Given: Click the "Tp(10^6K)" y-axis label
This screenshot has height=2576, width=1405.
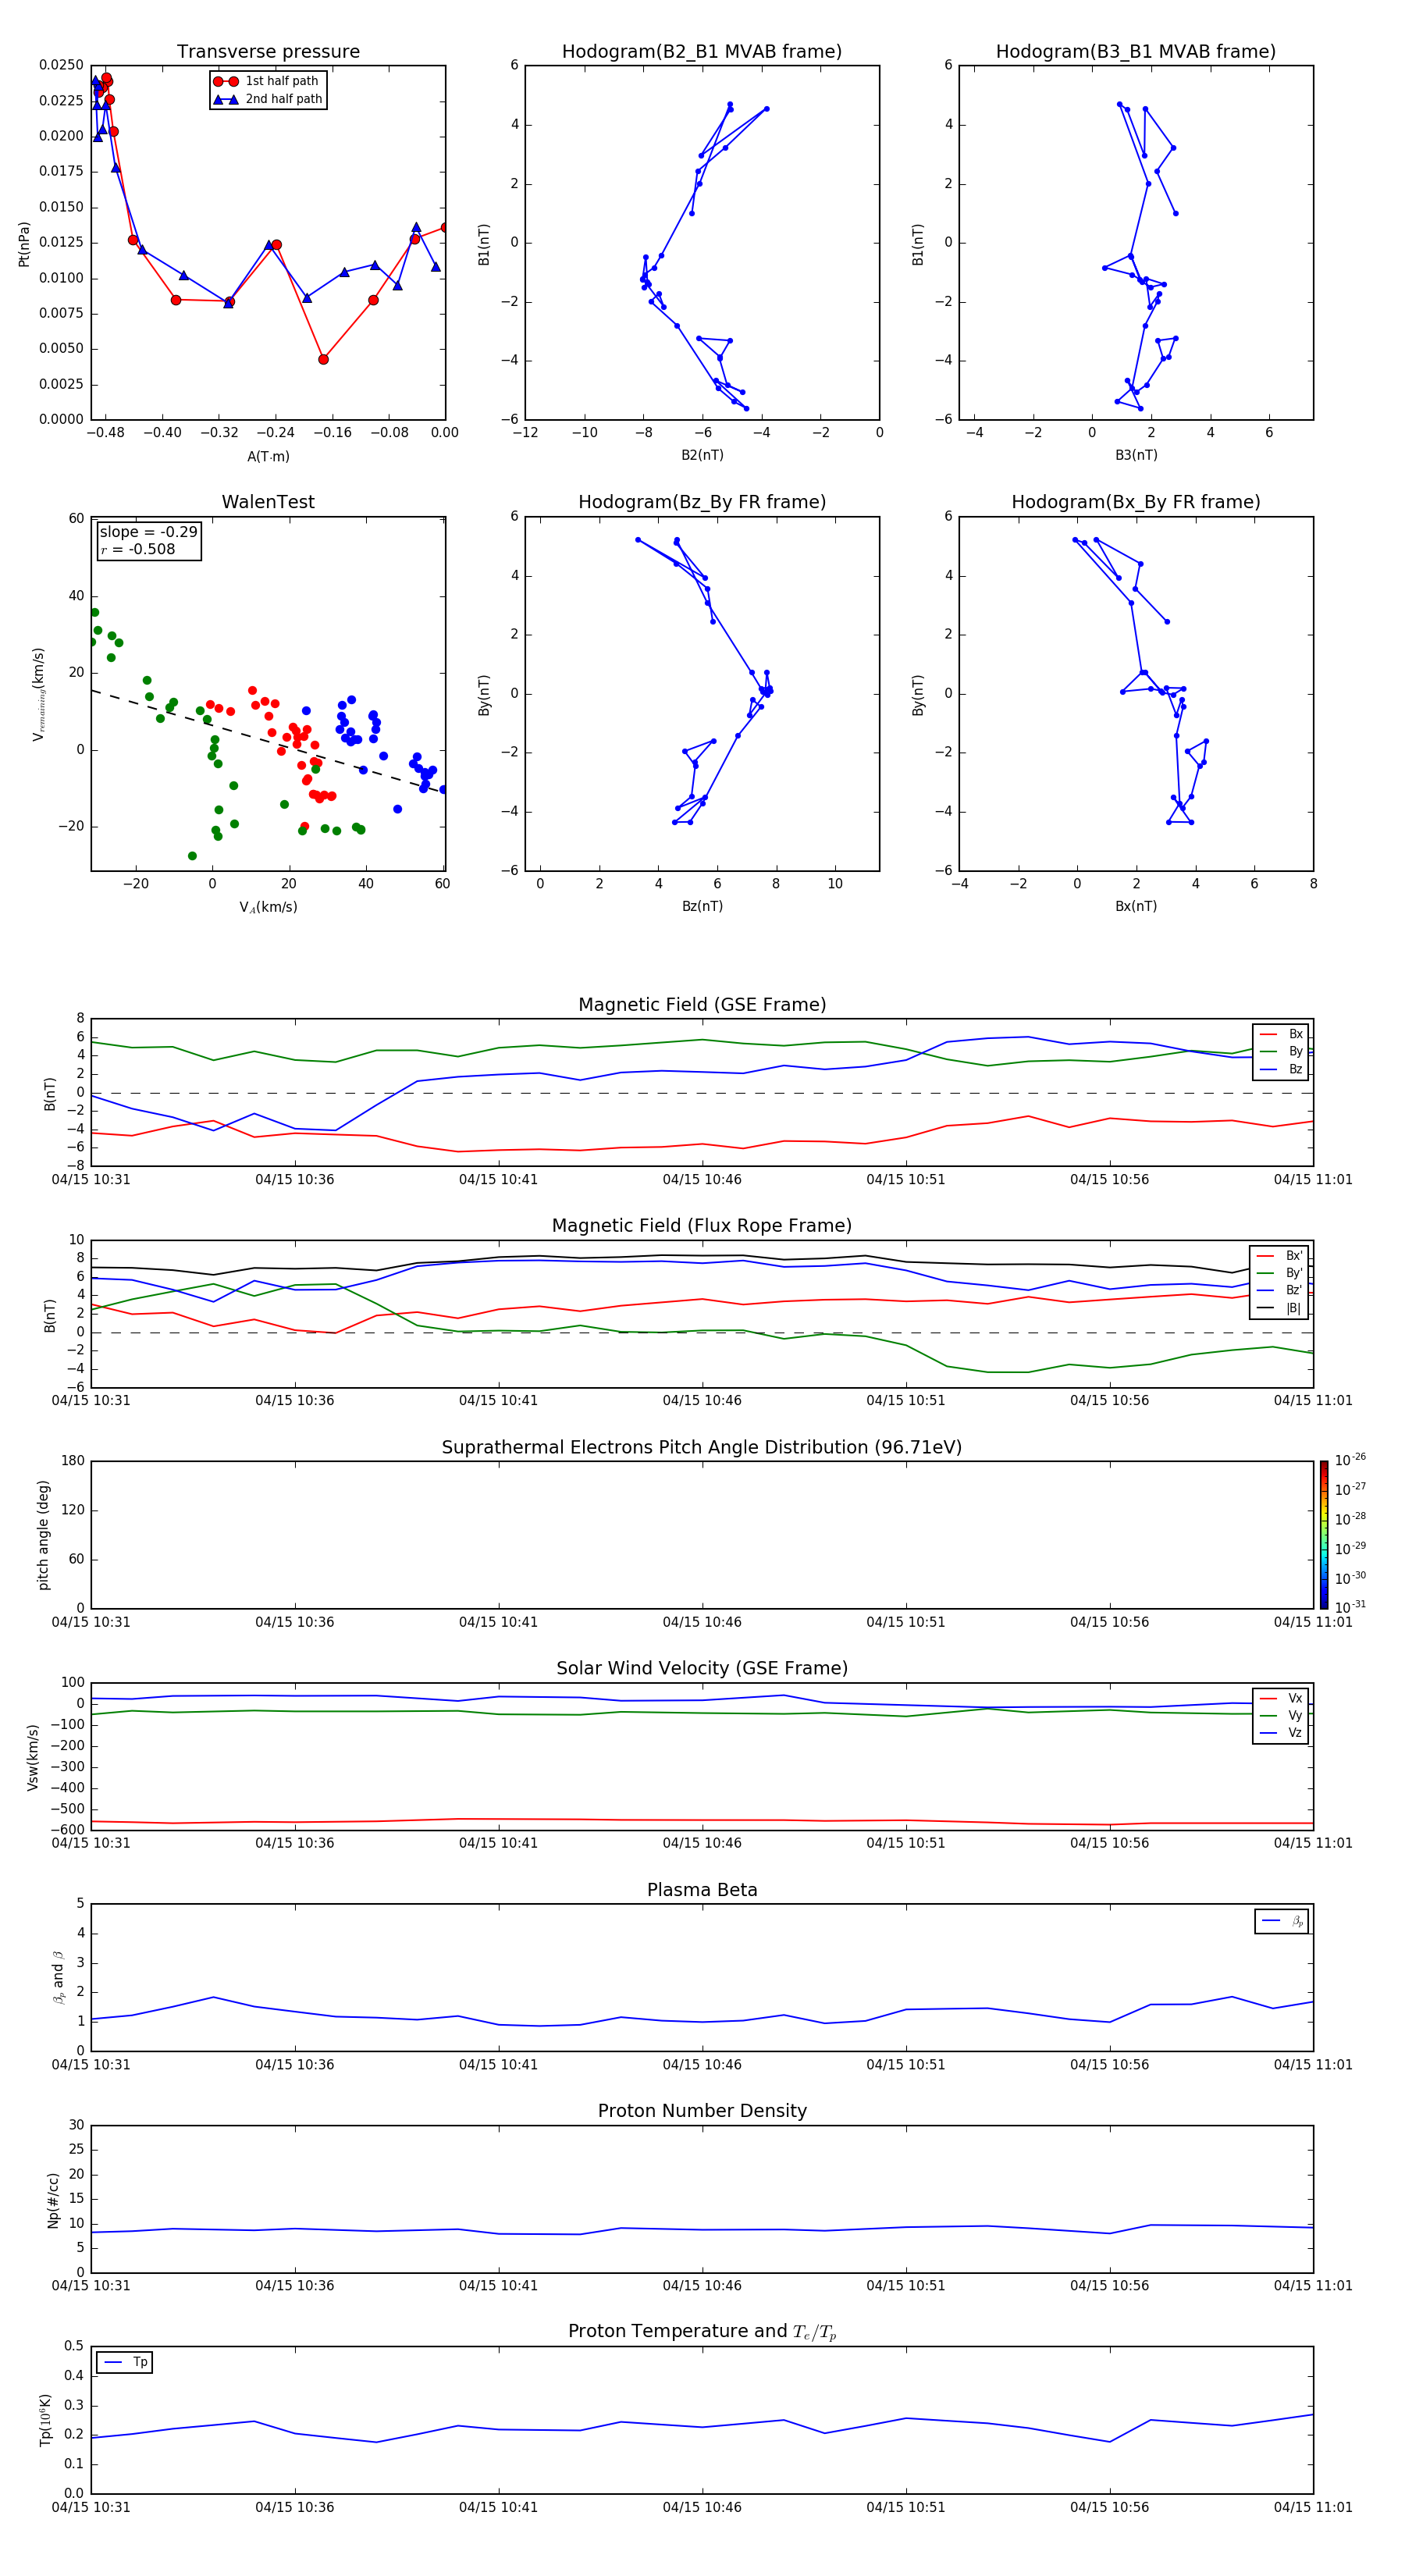Looking at the screenshot, I should (x=45, y=2420).
